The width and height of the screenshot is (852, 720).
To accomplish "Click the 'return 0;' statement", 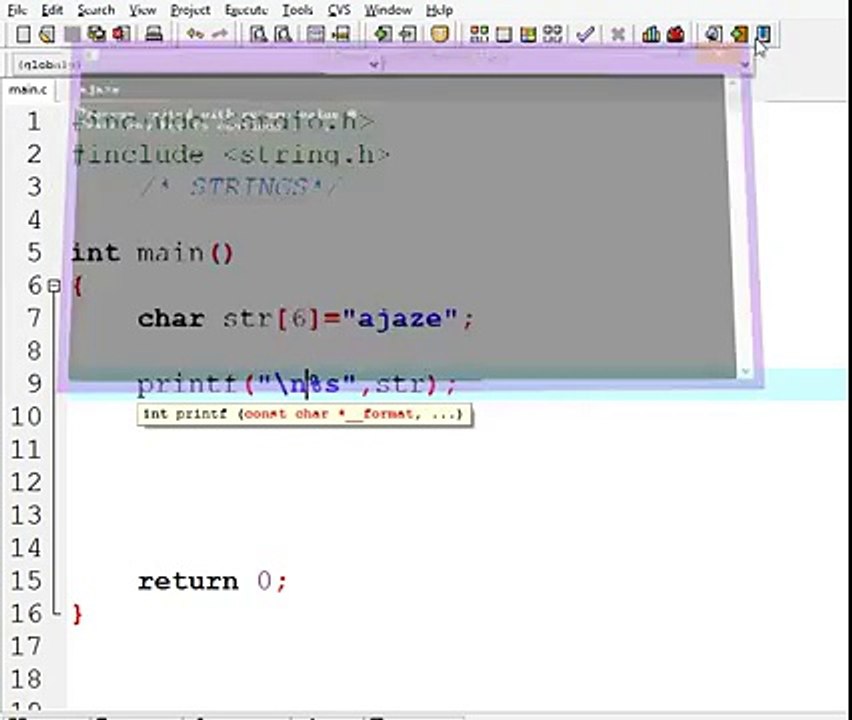I will point(211,581).
